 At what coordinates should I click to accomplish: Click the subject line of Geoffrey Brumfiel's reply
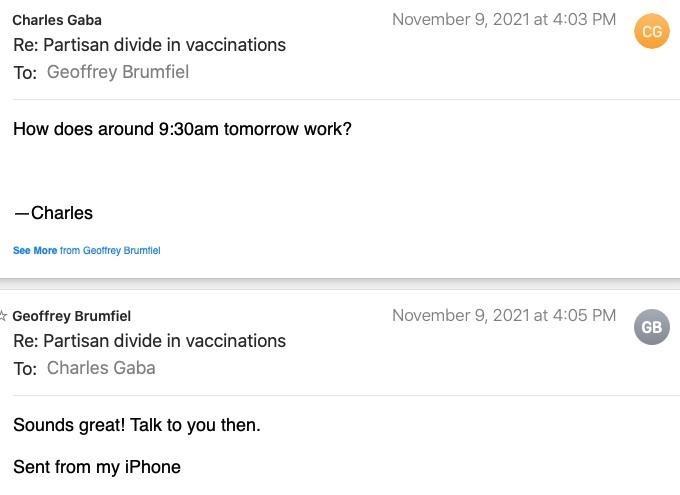149,341
